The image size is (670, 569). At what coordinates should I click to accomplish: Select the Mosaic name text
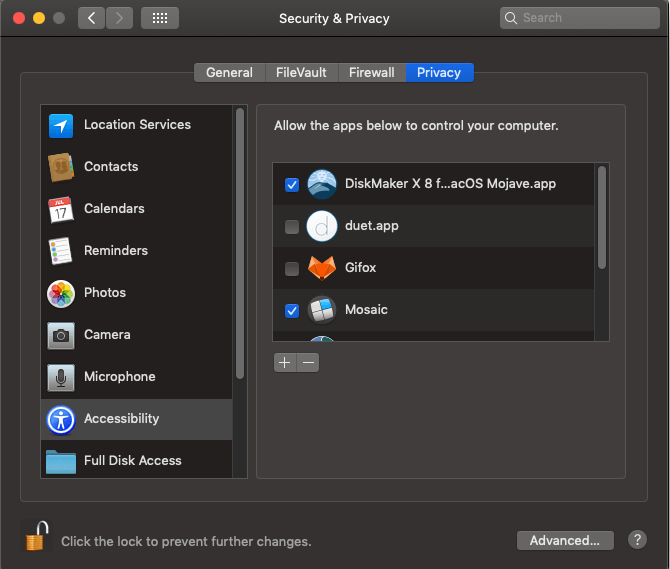click(x=366, y=309)
